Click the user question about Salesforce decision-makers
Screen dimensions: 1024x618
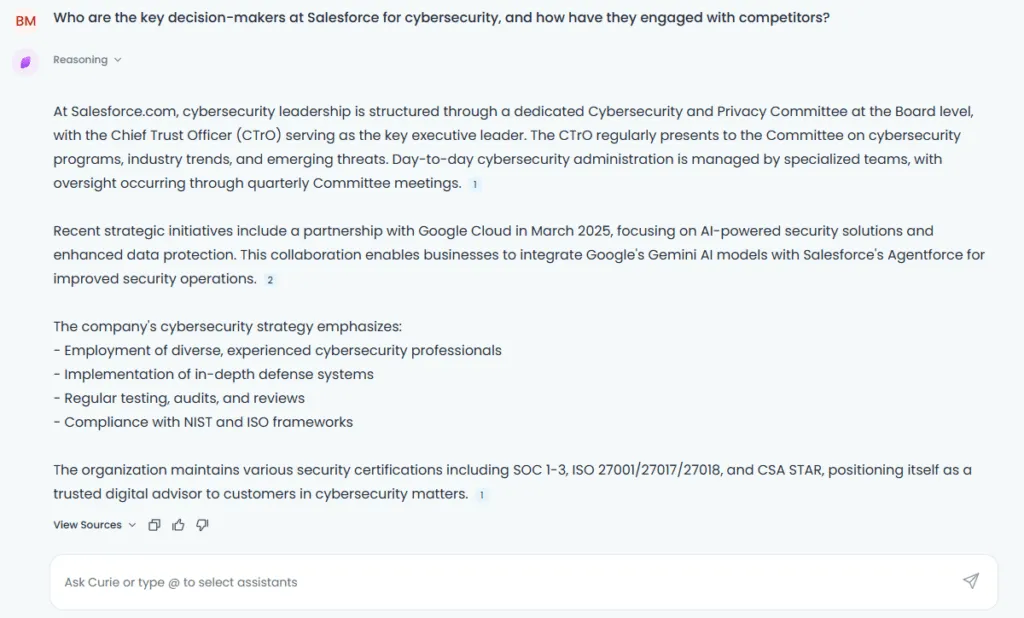tap(441, 18)
